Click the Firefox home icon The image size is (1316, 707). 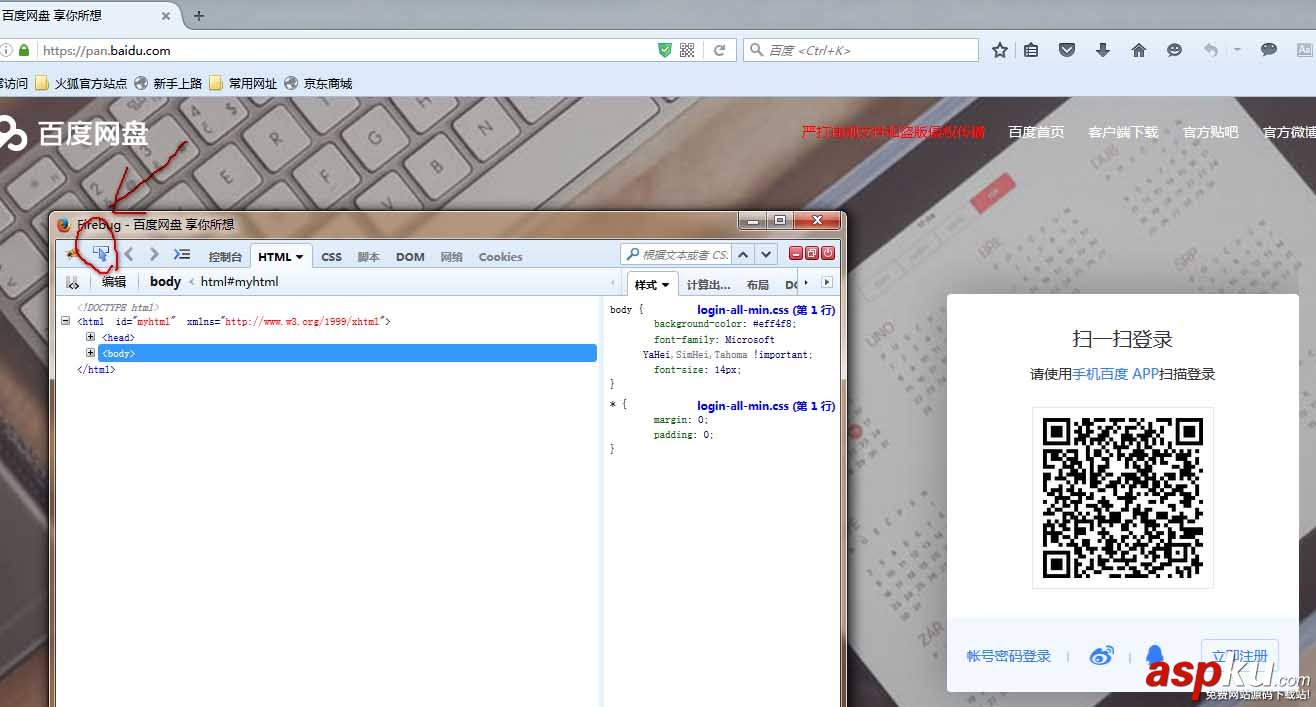(1138, 48)
